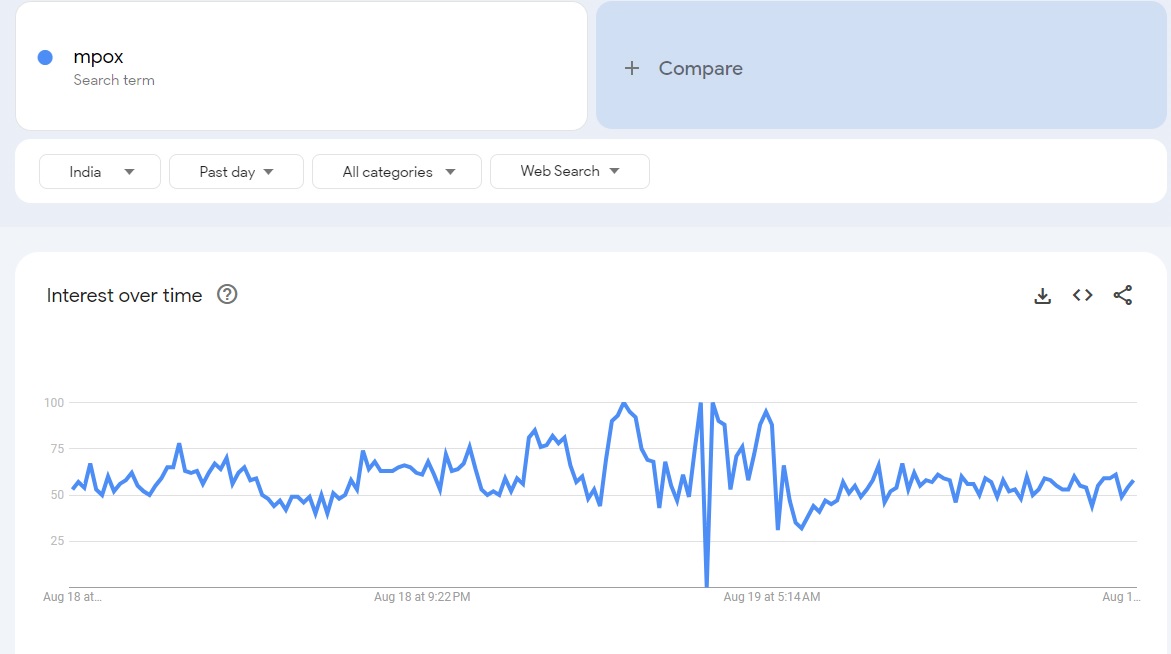
Task: Download the interest over time CSV
Action: (1042, 295)
